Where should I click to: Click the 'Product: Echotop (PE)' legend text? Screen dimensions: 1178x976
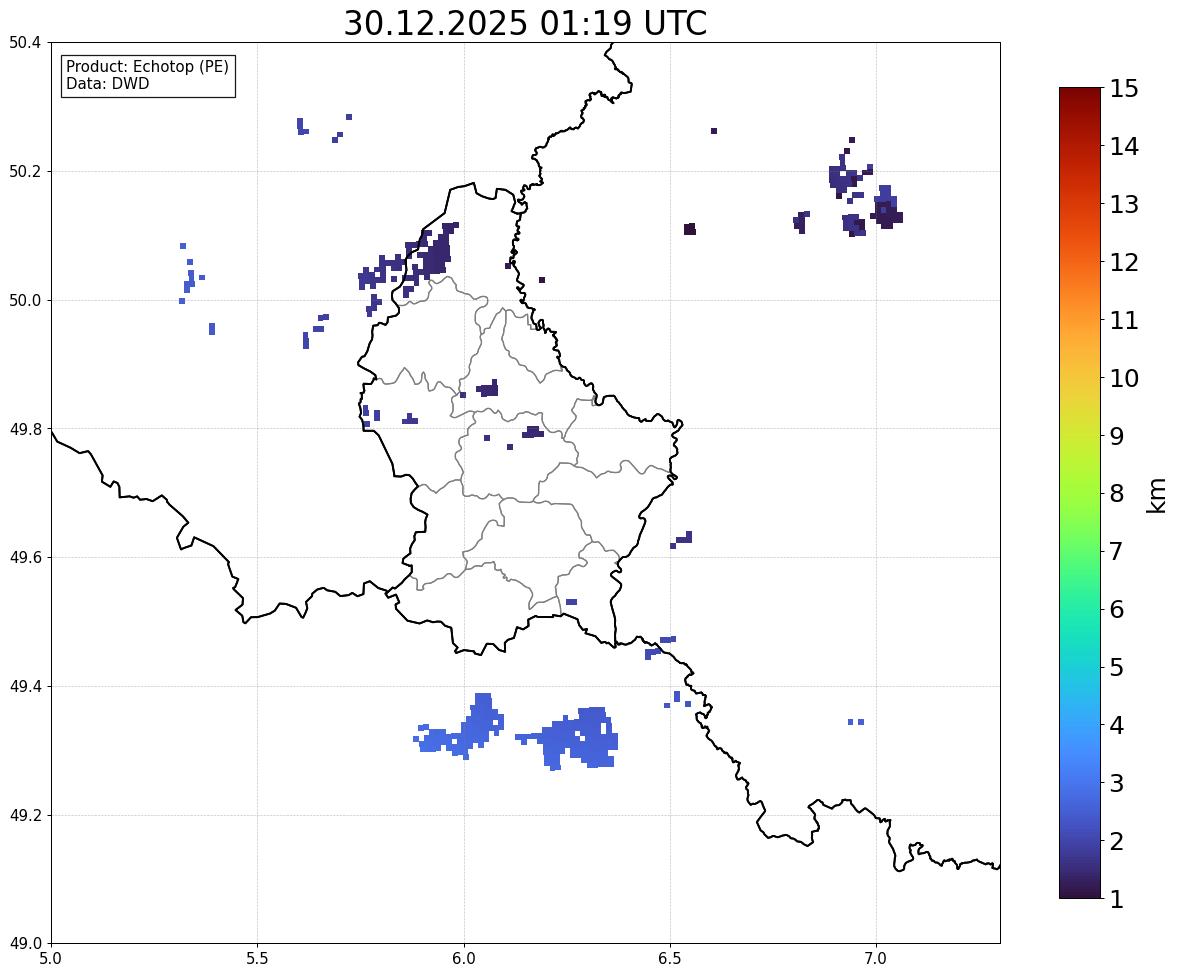tap(147, 66)
